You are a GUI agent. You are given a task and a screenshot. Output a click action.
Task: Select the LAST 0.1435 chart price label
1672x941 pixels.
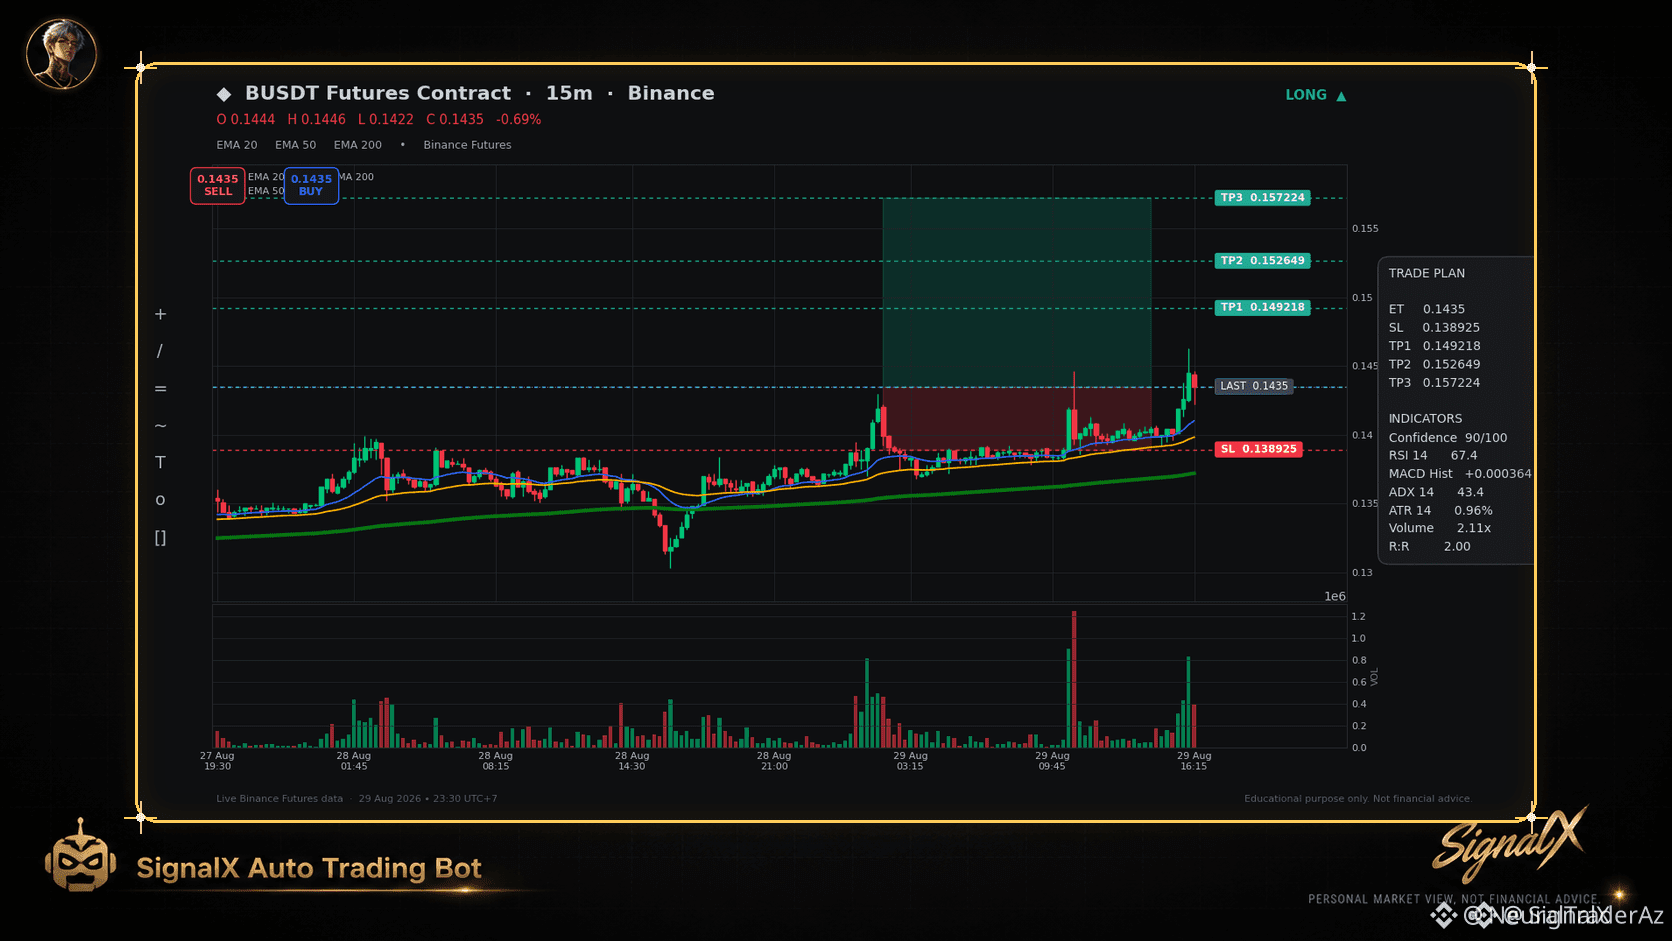(1254, 386)
